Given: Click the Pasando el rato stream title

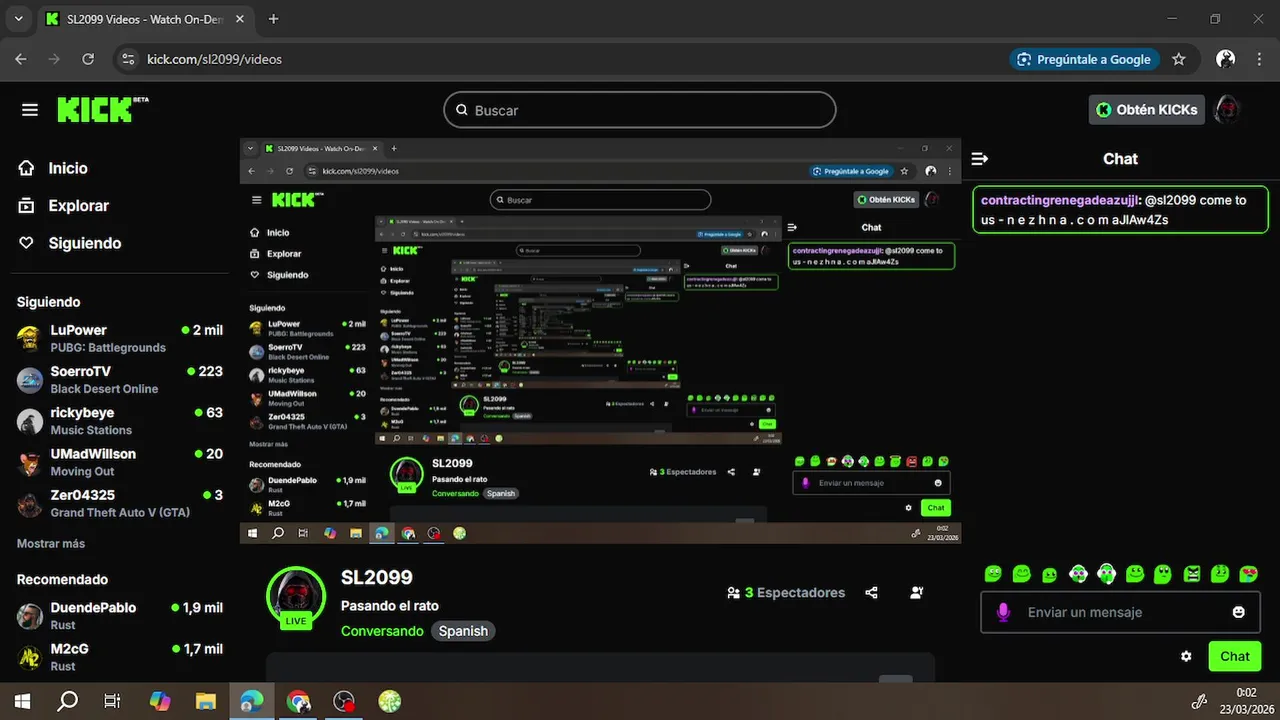Looking at the screenshot, I should 390,605.
